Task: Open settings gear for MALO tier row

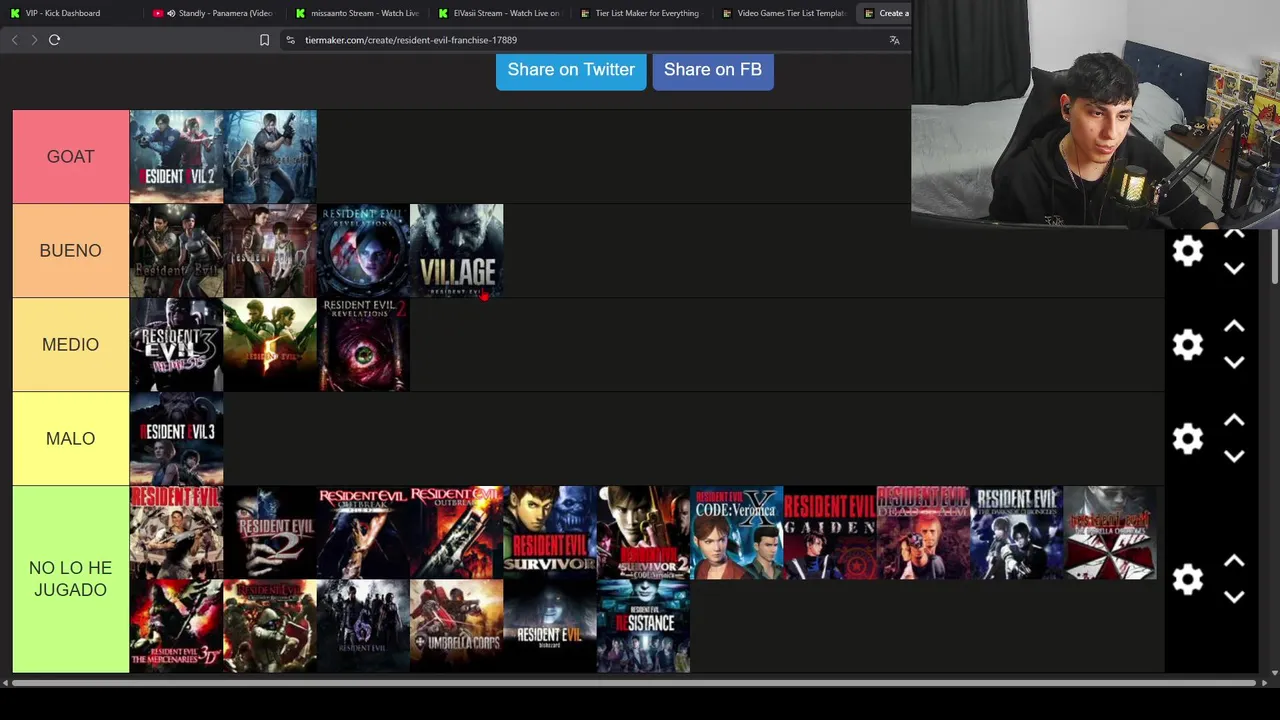Action: click(x=1187, y=439)
